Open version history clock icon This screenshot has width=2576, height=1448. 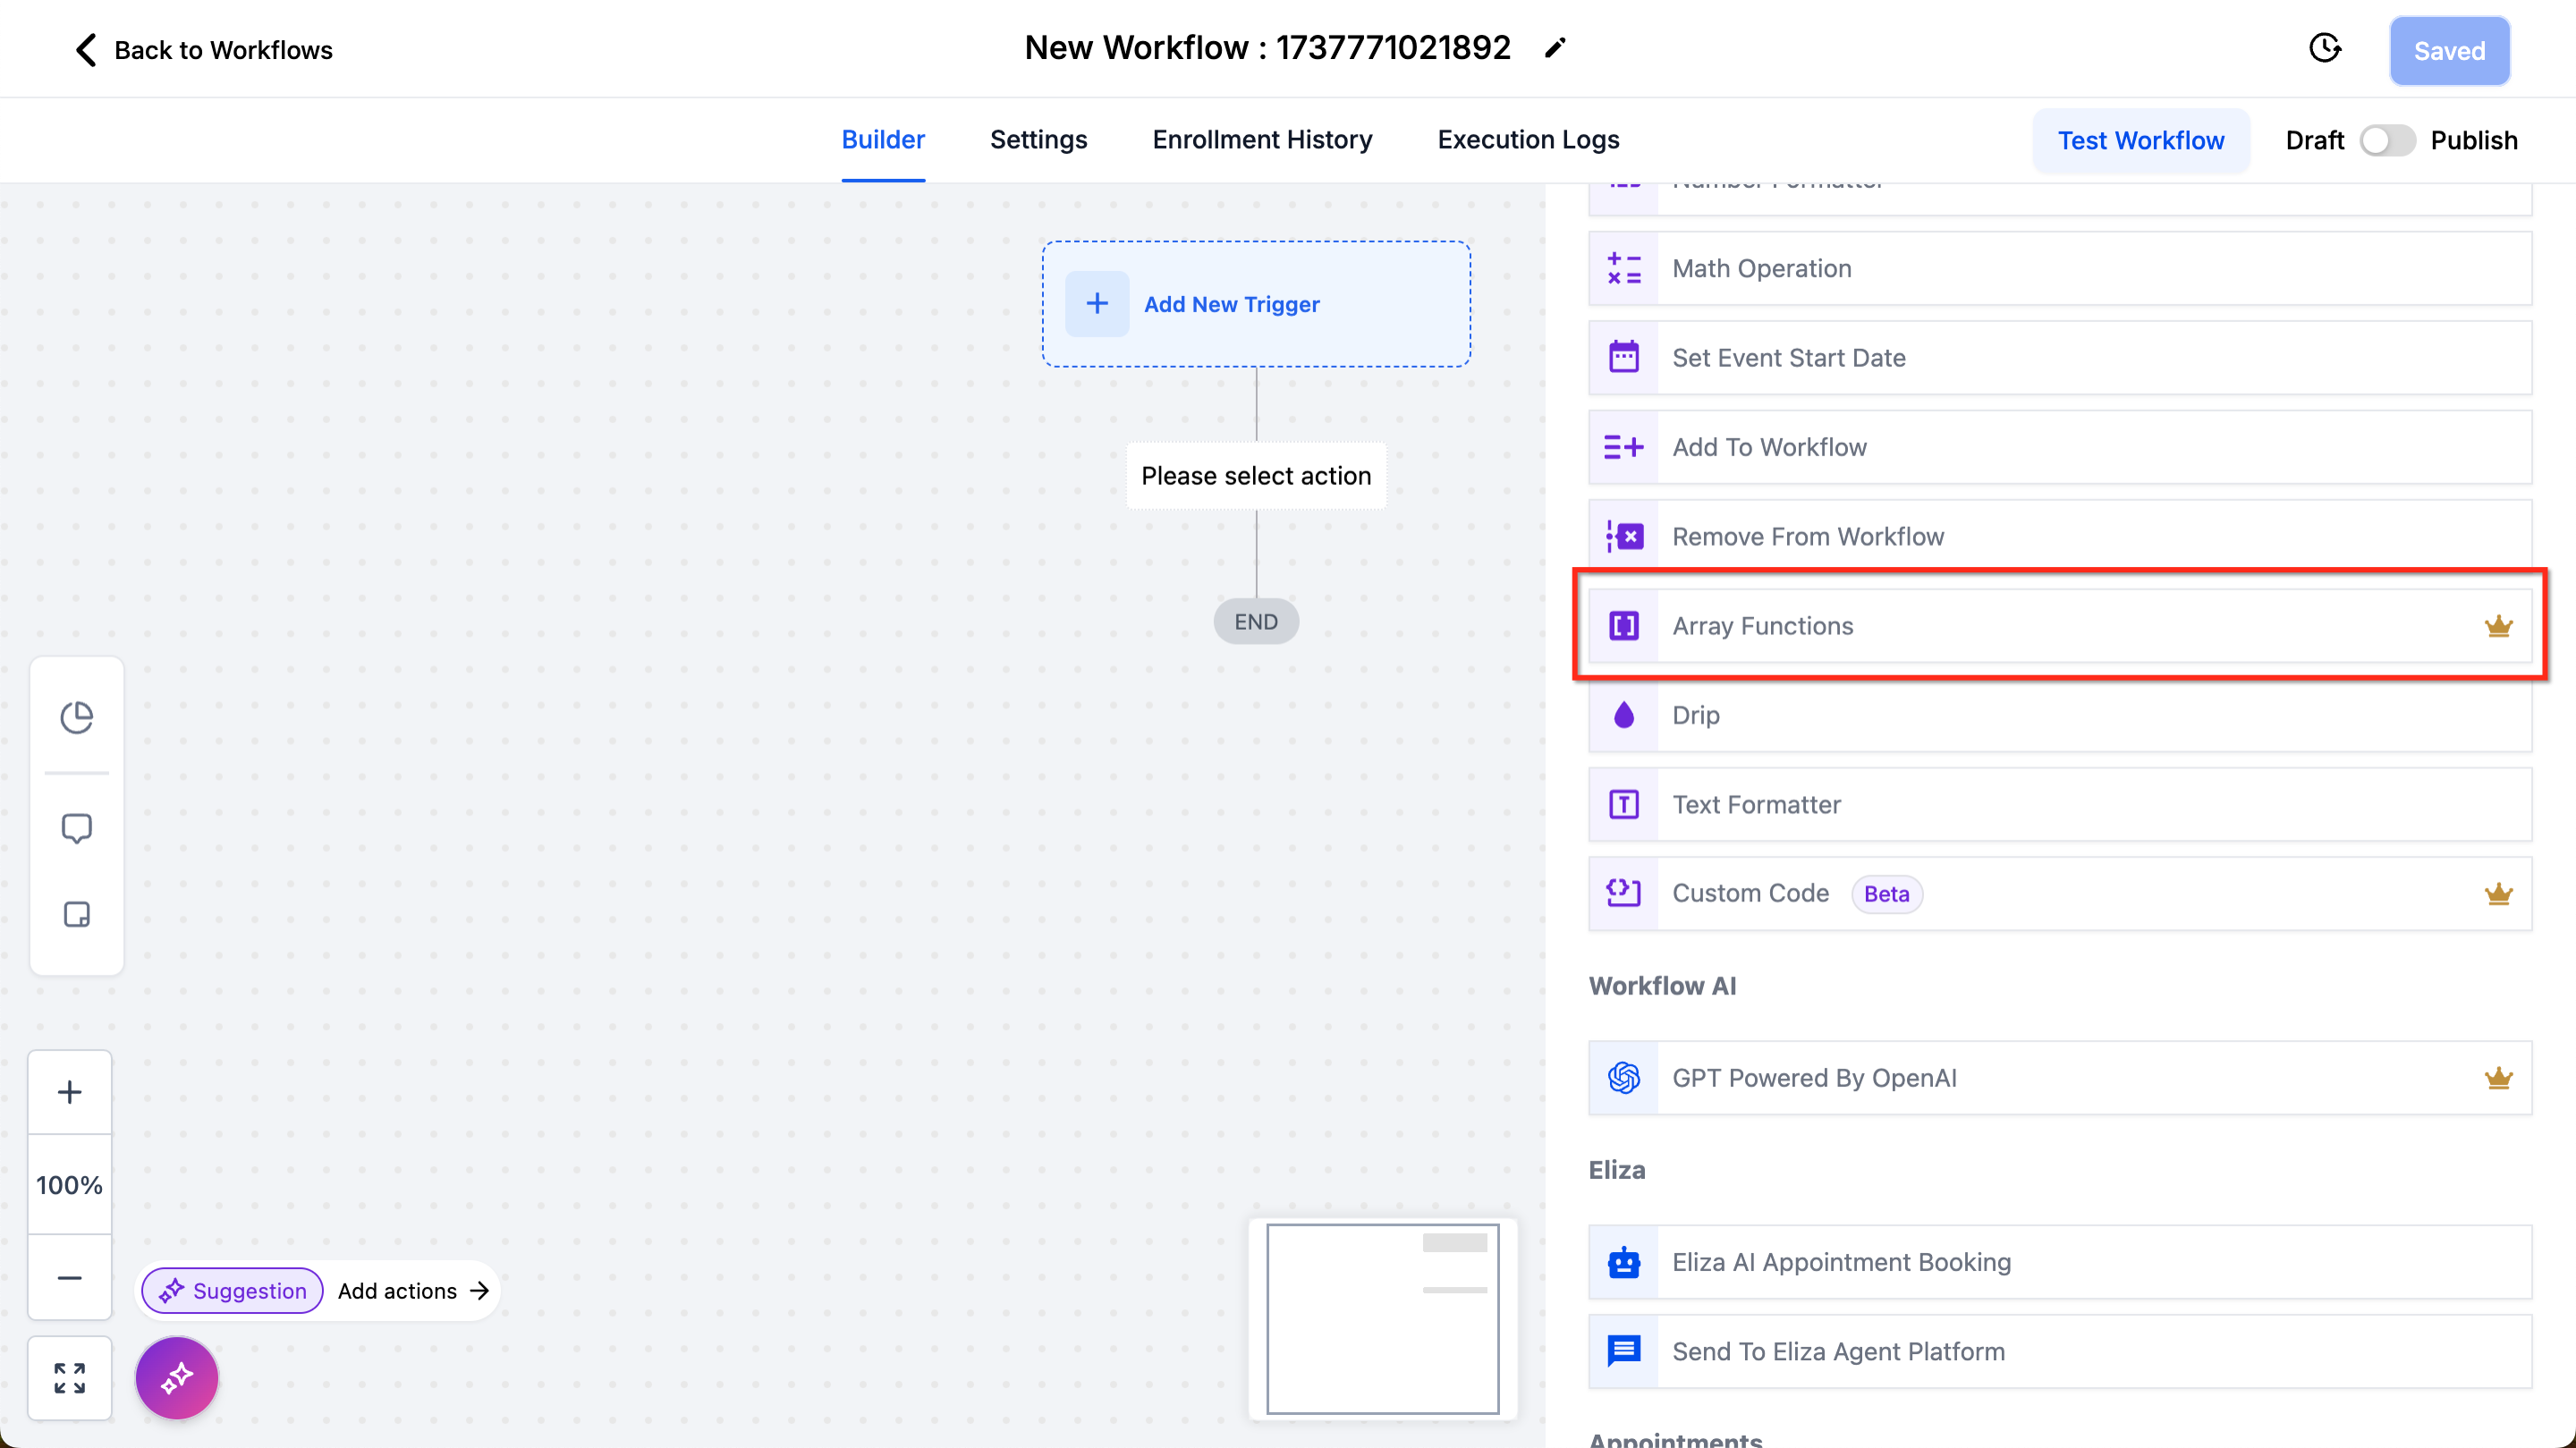coord(2324,48)
